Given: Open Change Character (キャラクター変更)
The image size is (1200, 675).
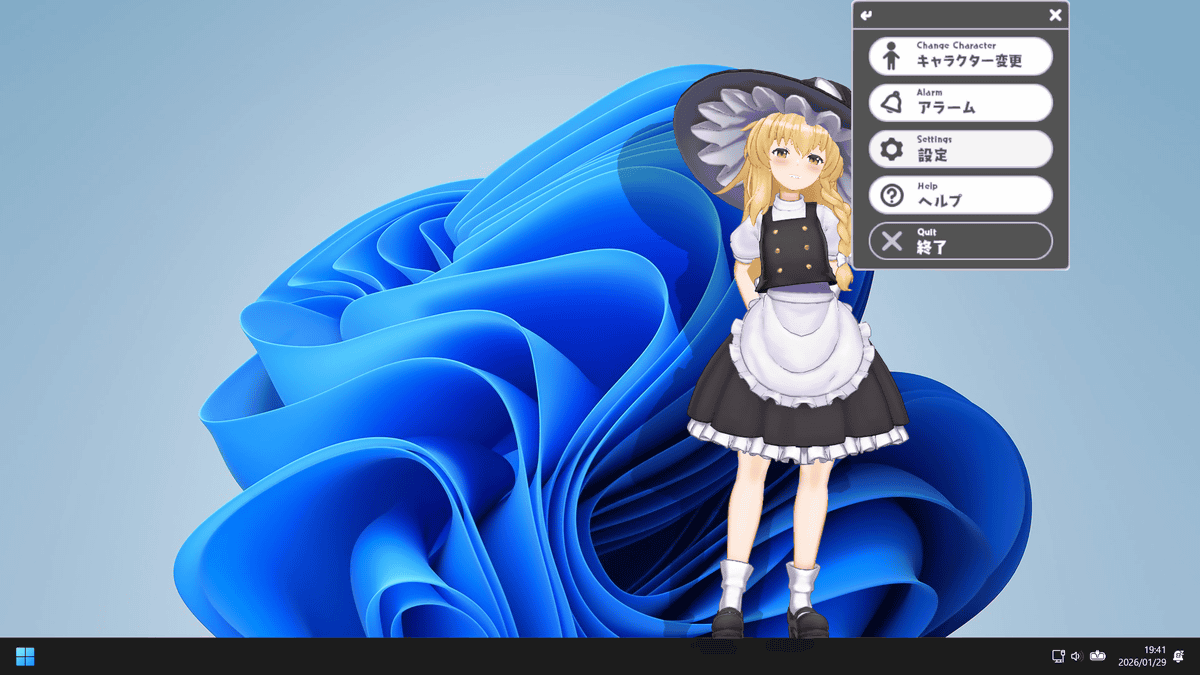Looking at the screenshot, I should coord(970,56).
